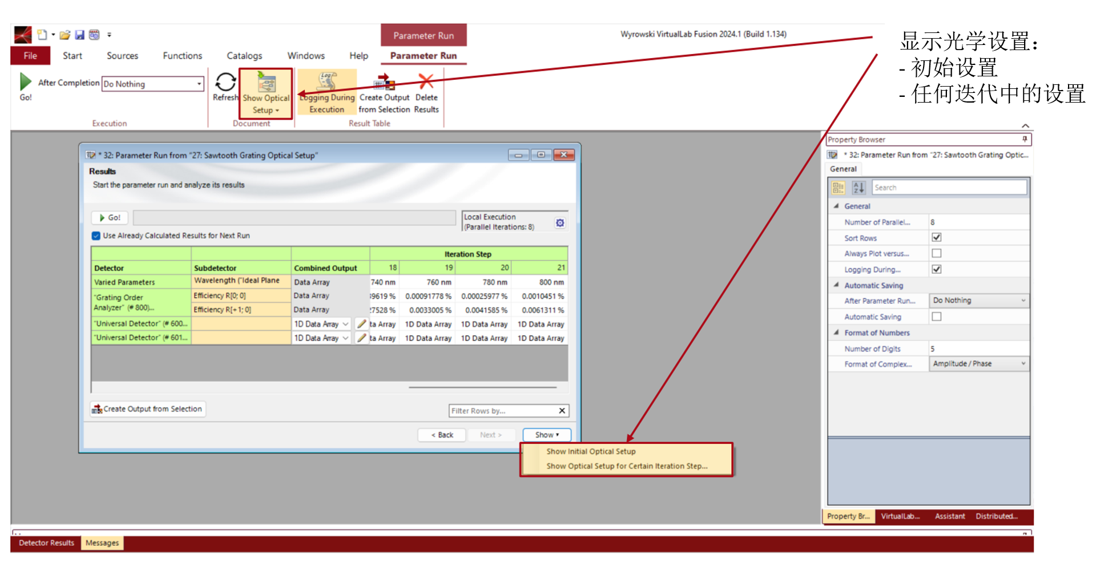Clear the Filter Rows field with its X
1094x563 pixels.
pyautogui.click(x=562, y=411)
